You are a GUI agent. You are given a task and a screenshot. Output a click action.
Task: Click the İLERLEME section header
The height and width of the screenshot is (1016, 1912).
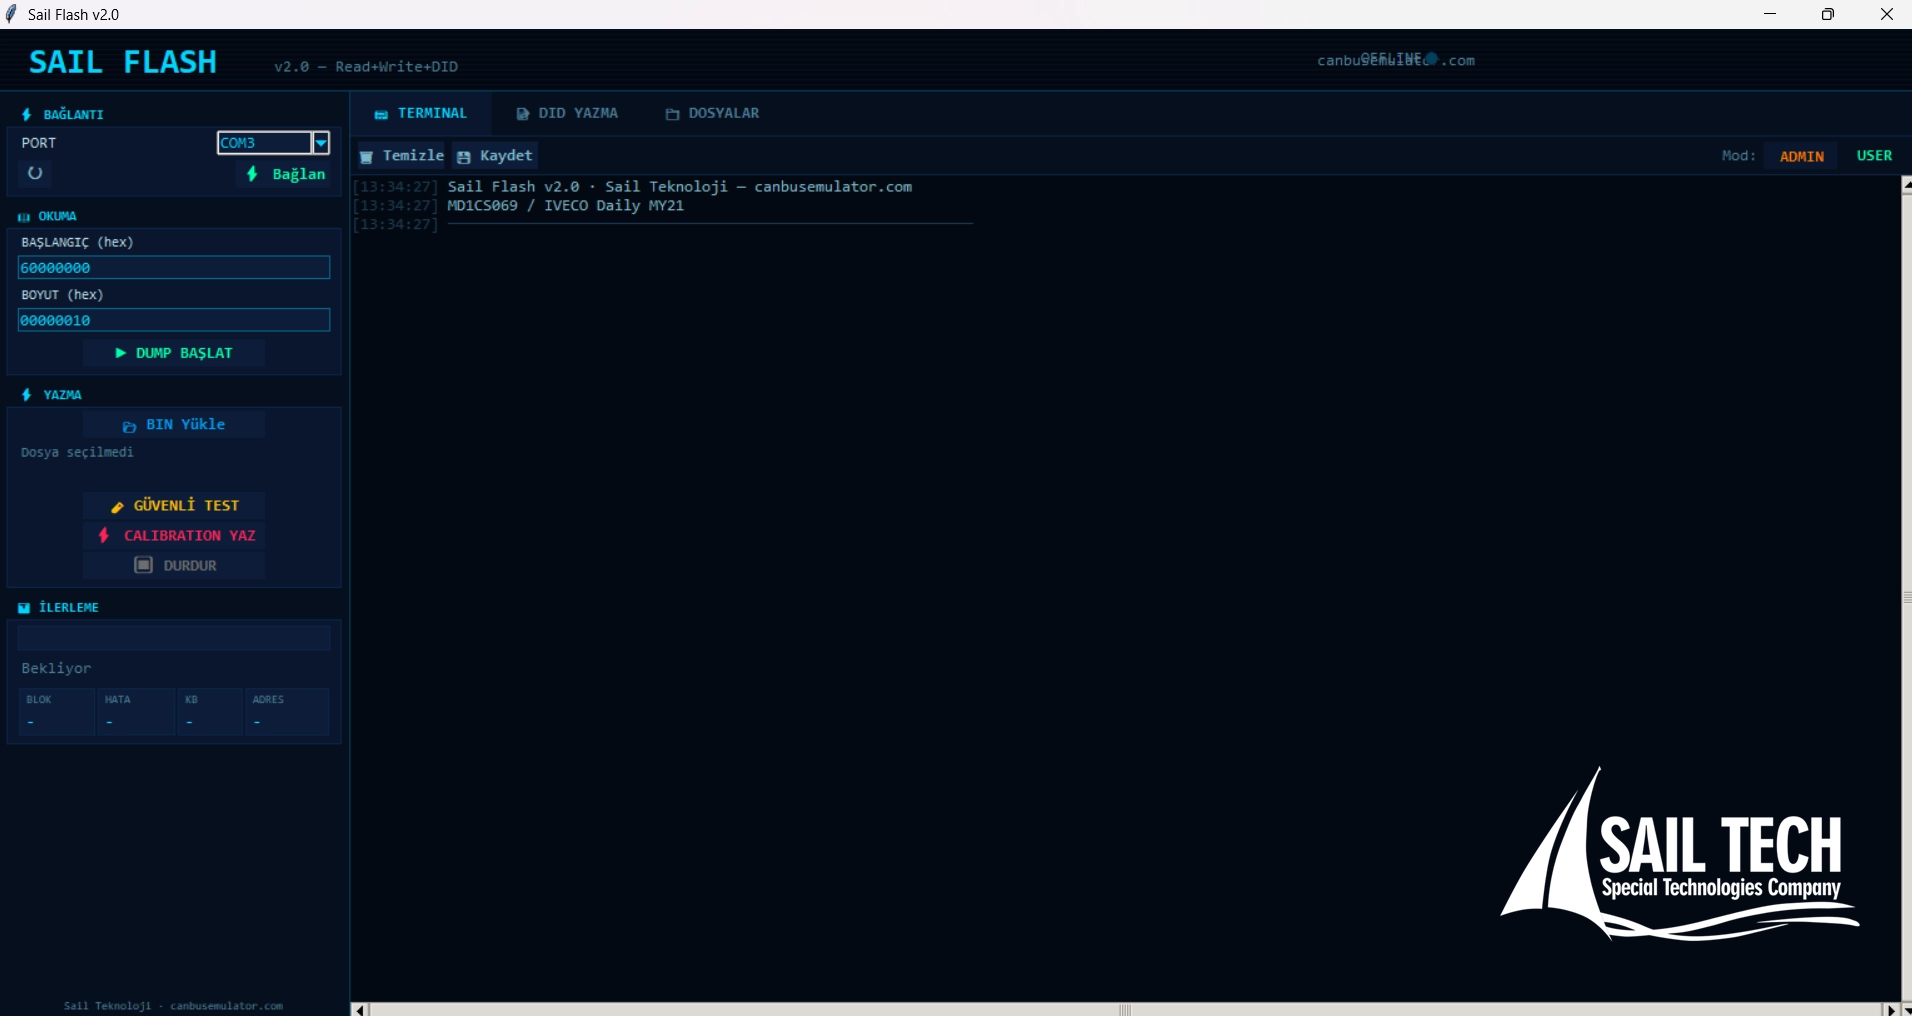point(59,608)
